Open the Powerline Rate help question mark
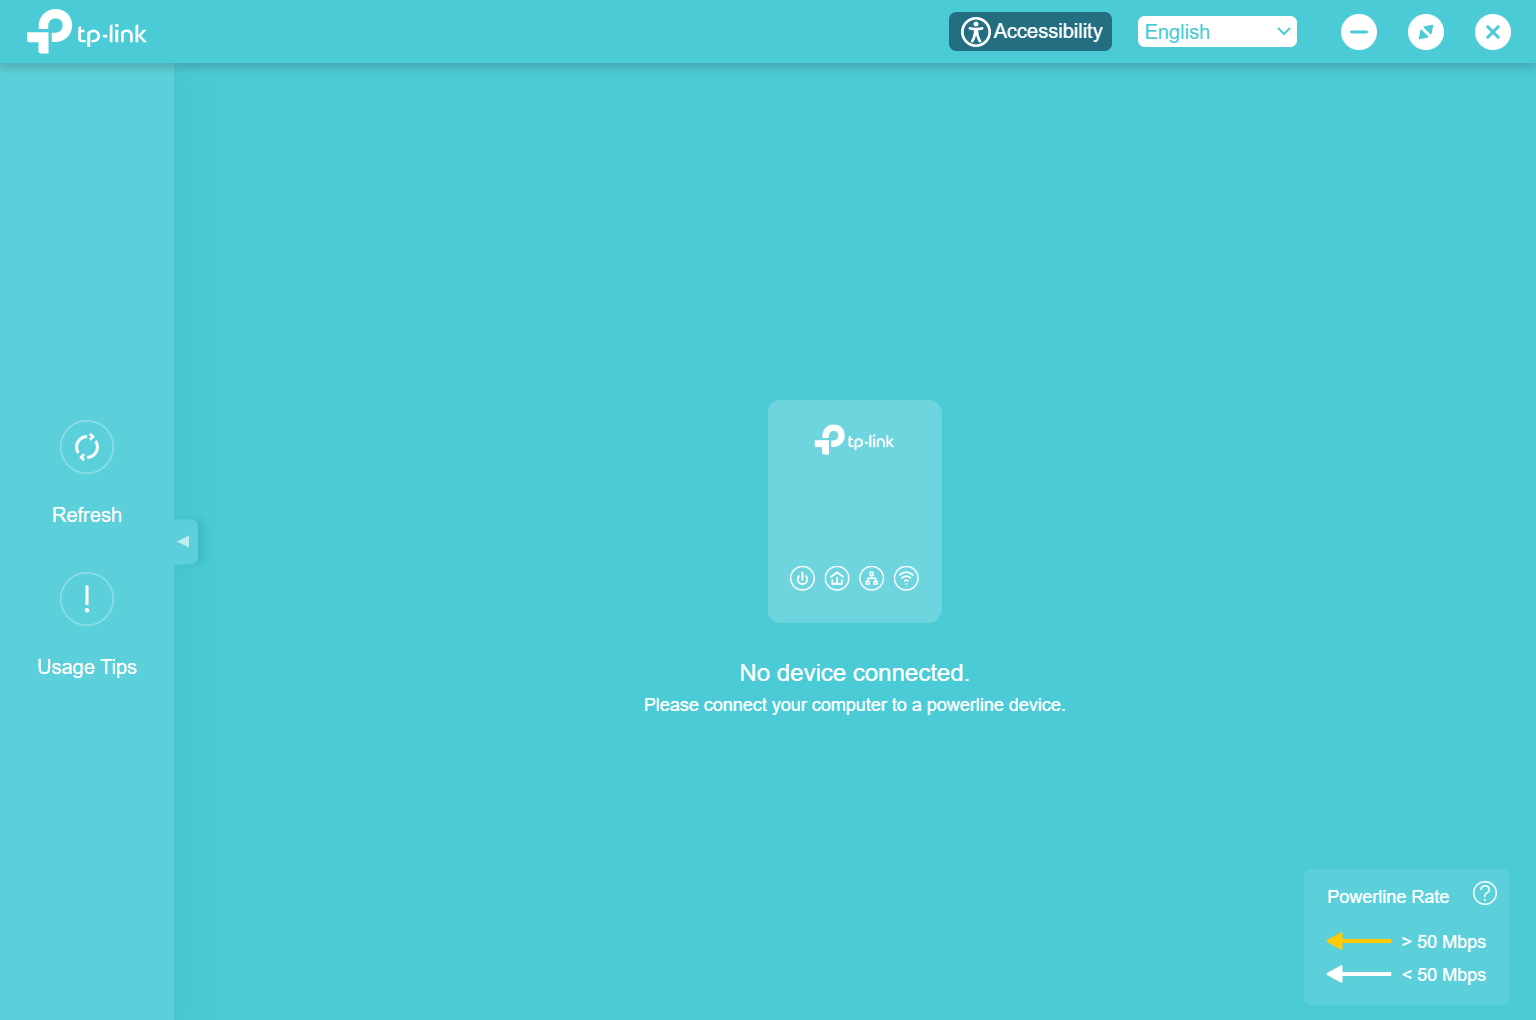Screen dimensions: 1536x1020 pyautogui.click(x=1485, y=893)
